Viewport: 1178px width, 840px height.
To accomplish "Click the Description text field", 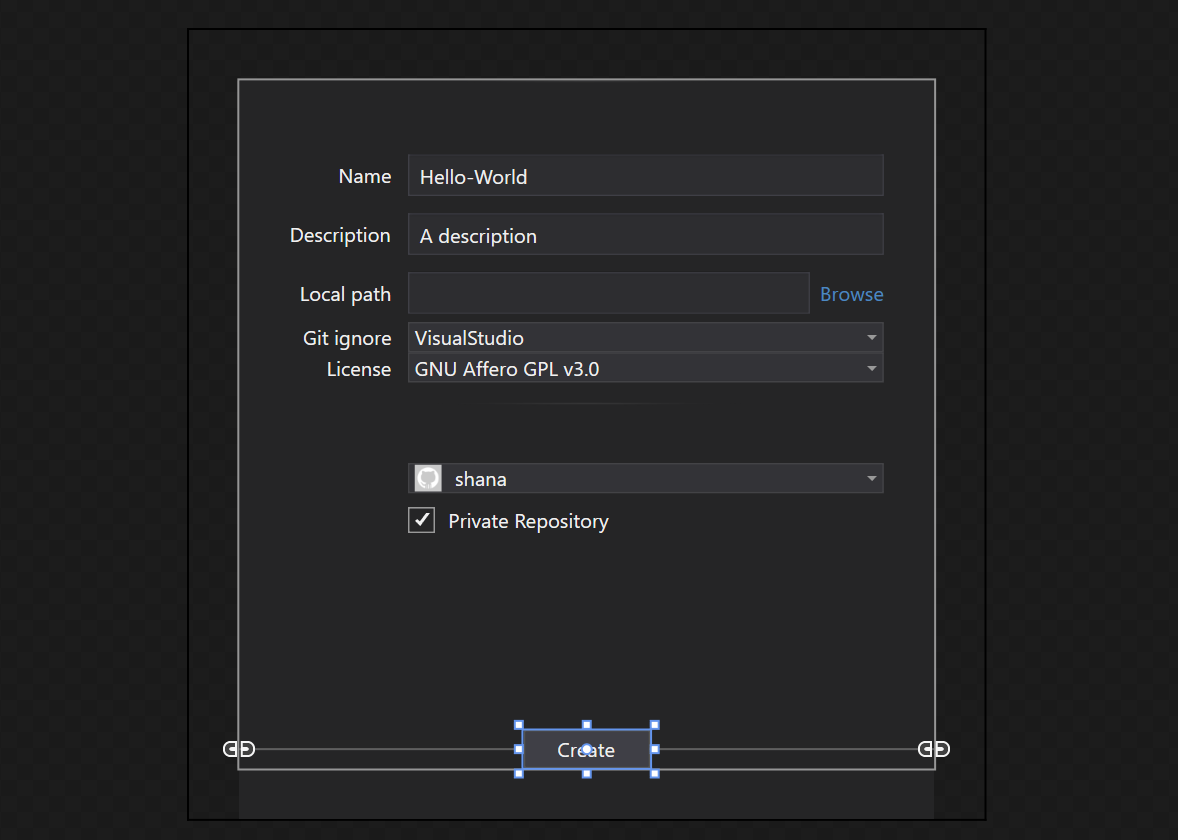I will pyautogui.click(x=645, y=234).
